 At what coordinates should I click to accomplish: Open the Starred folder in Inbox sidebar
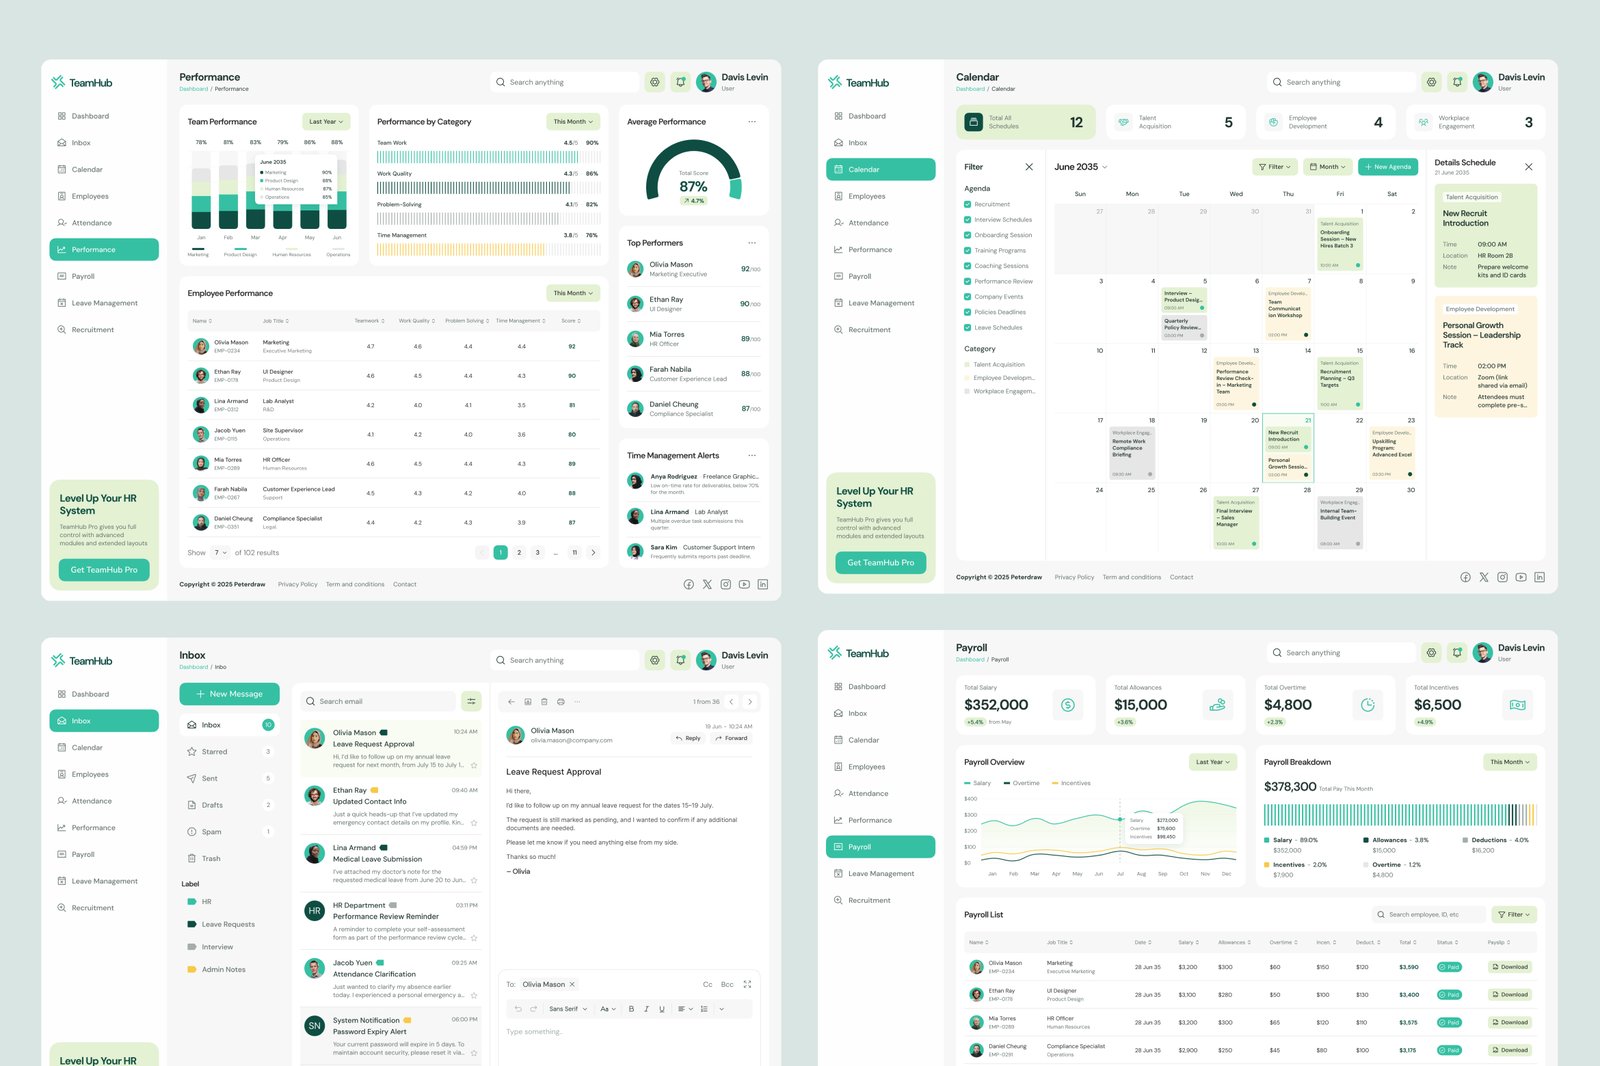point(214,751)
